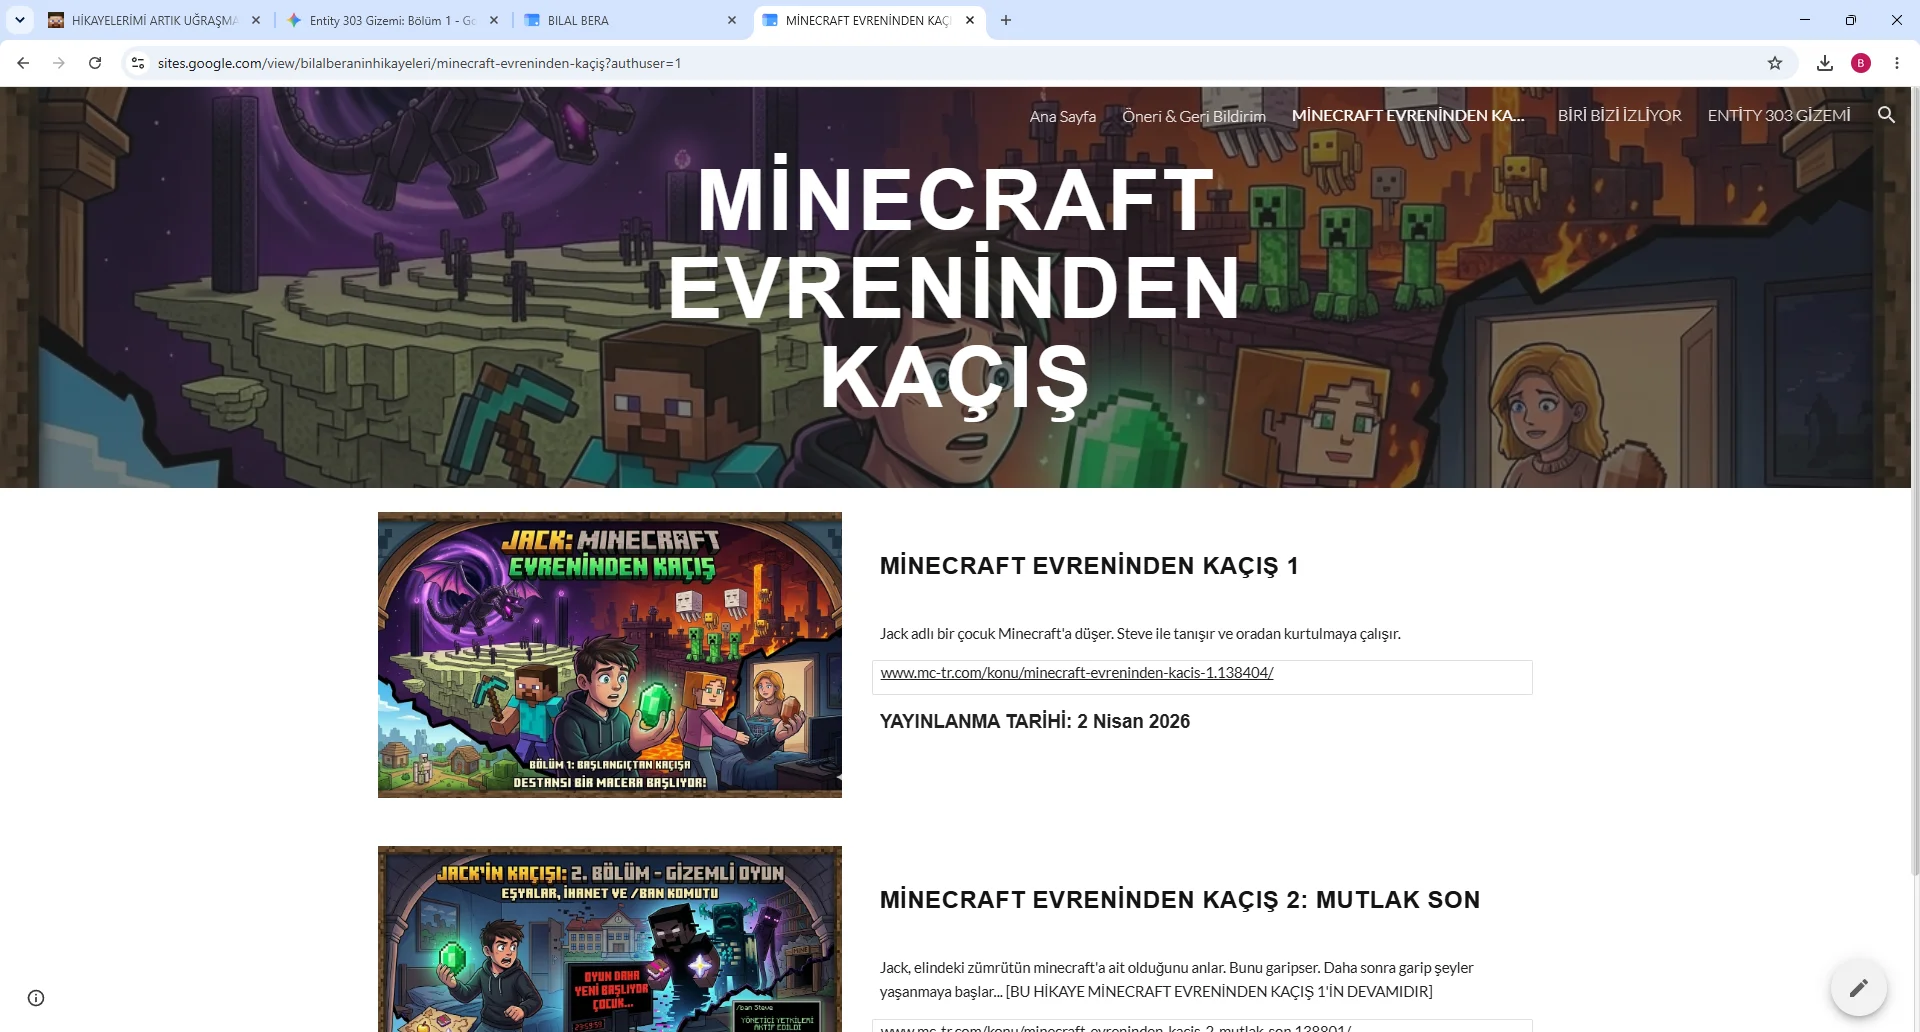Viewport: 1920px width, 1032px height.
Task: Bookmark this page with the star icon
Action: pyautogui.click(x=1775, y=63)
